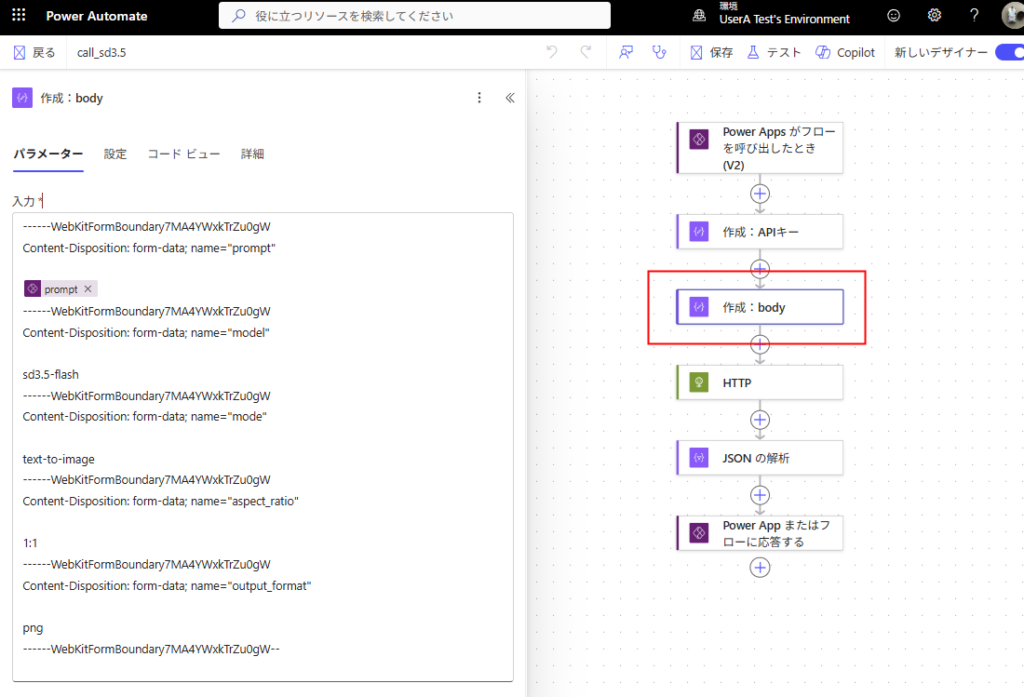The width and height of the screenshot is (1024, 697).
Task: Open settings gear icon in header
Action: [x=934, y=16]
